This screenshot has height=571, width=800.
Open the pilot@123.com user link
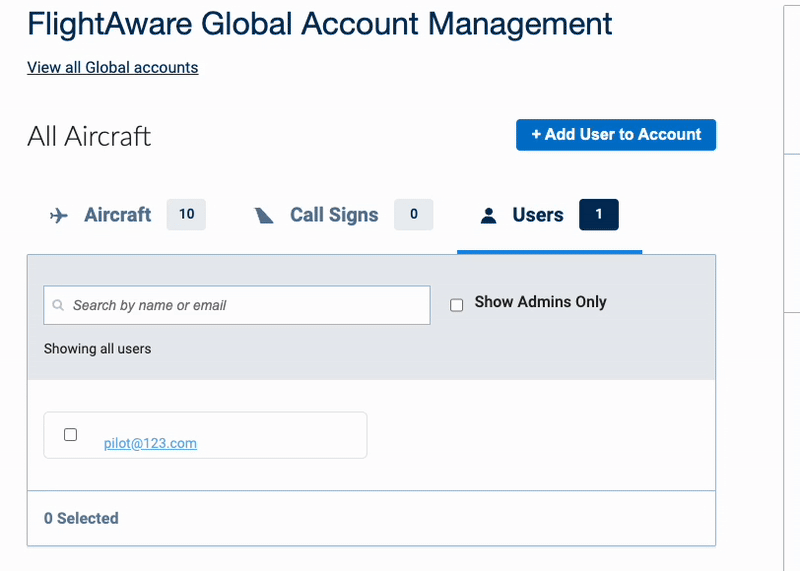[x=151, y=443]
